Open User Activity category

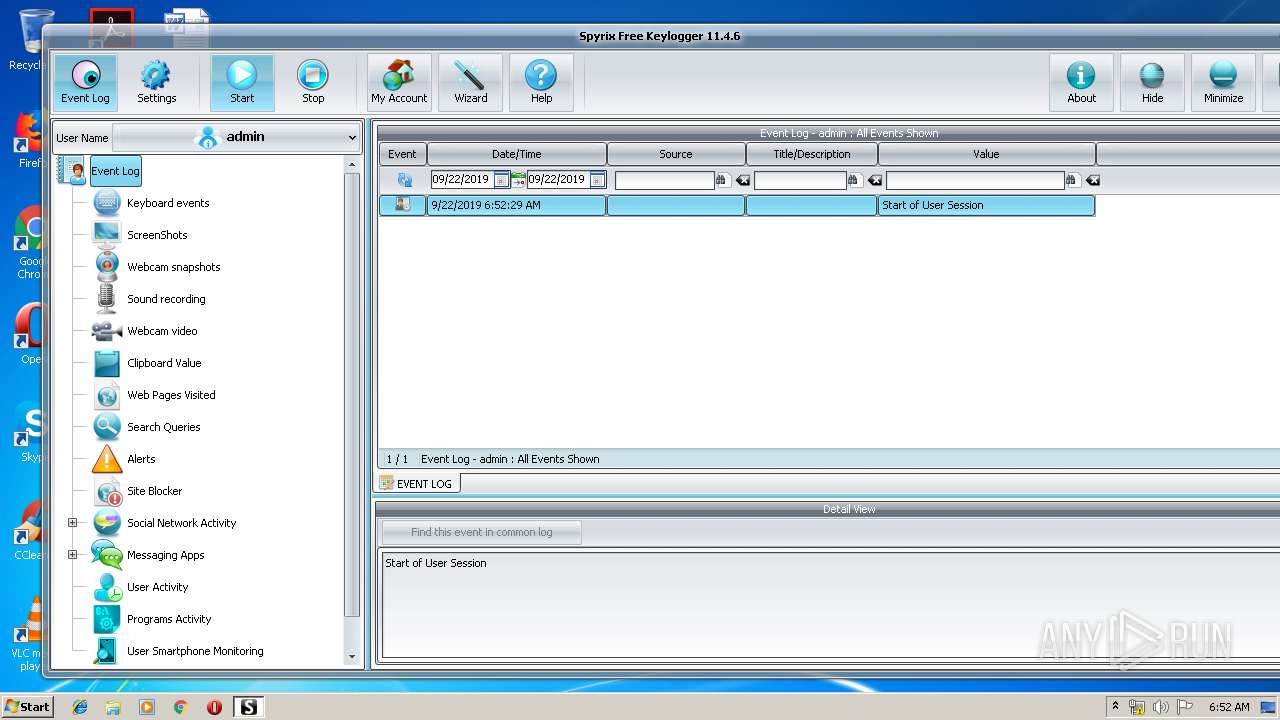click(x=157, y=587)
